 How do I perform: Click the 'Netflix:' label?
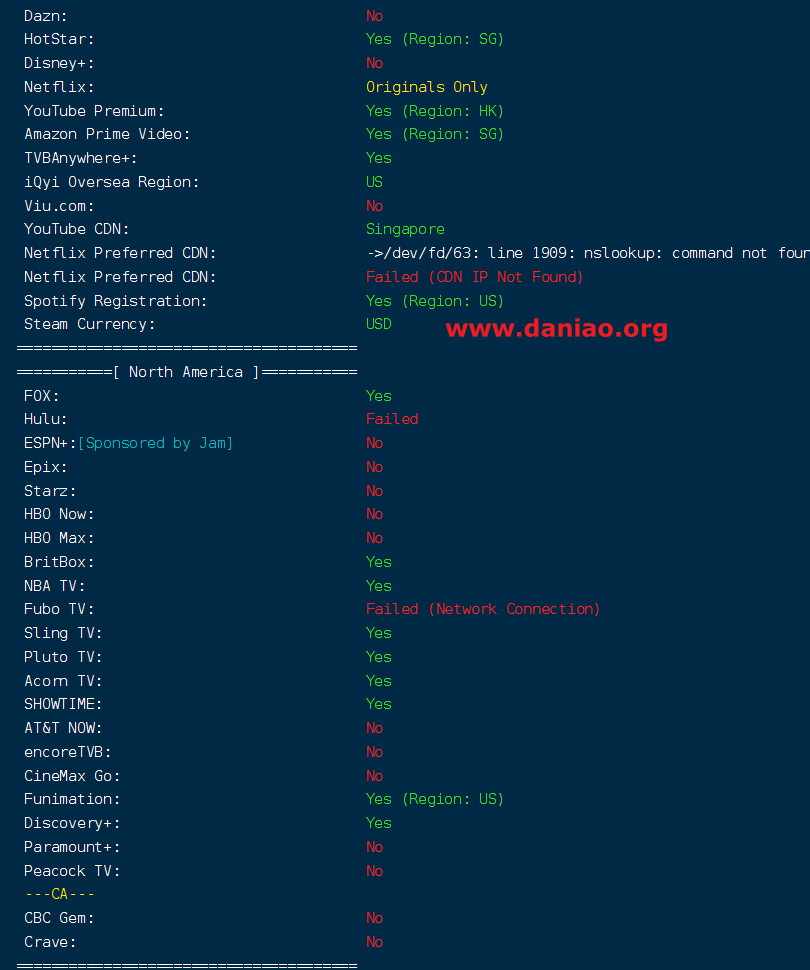tap(59, 87)
